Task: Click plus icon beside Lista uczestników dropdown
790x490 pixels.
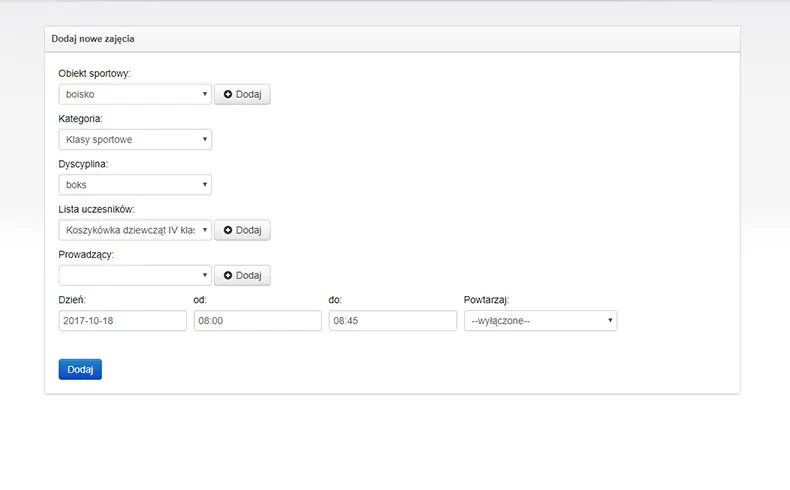Action: pyautogui.click(x=228, y=230)
